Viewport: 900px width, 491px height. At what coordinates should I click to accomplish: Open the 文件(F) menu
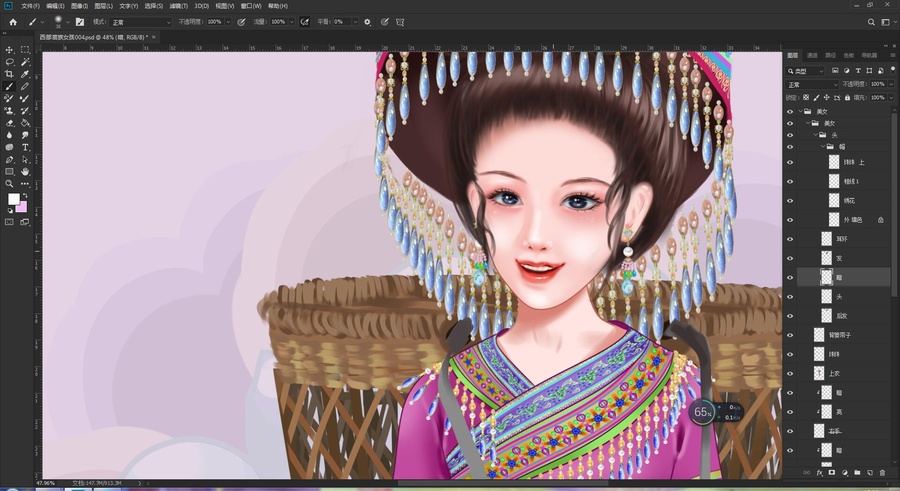click(x=30, y=6)
